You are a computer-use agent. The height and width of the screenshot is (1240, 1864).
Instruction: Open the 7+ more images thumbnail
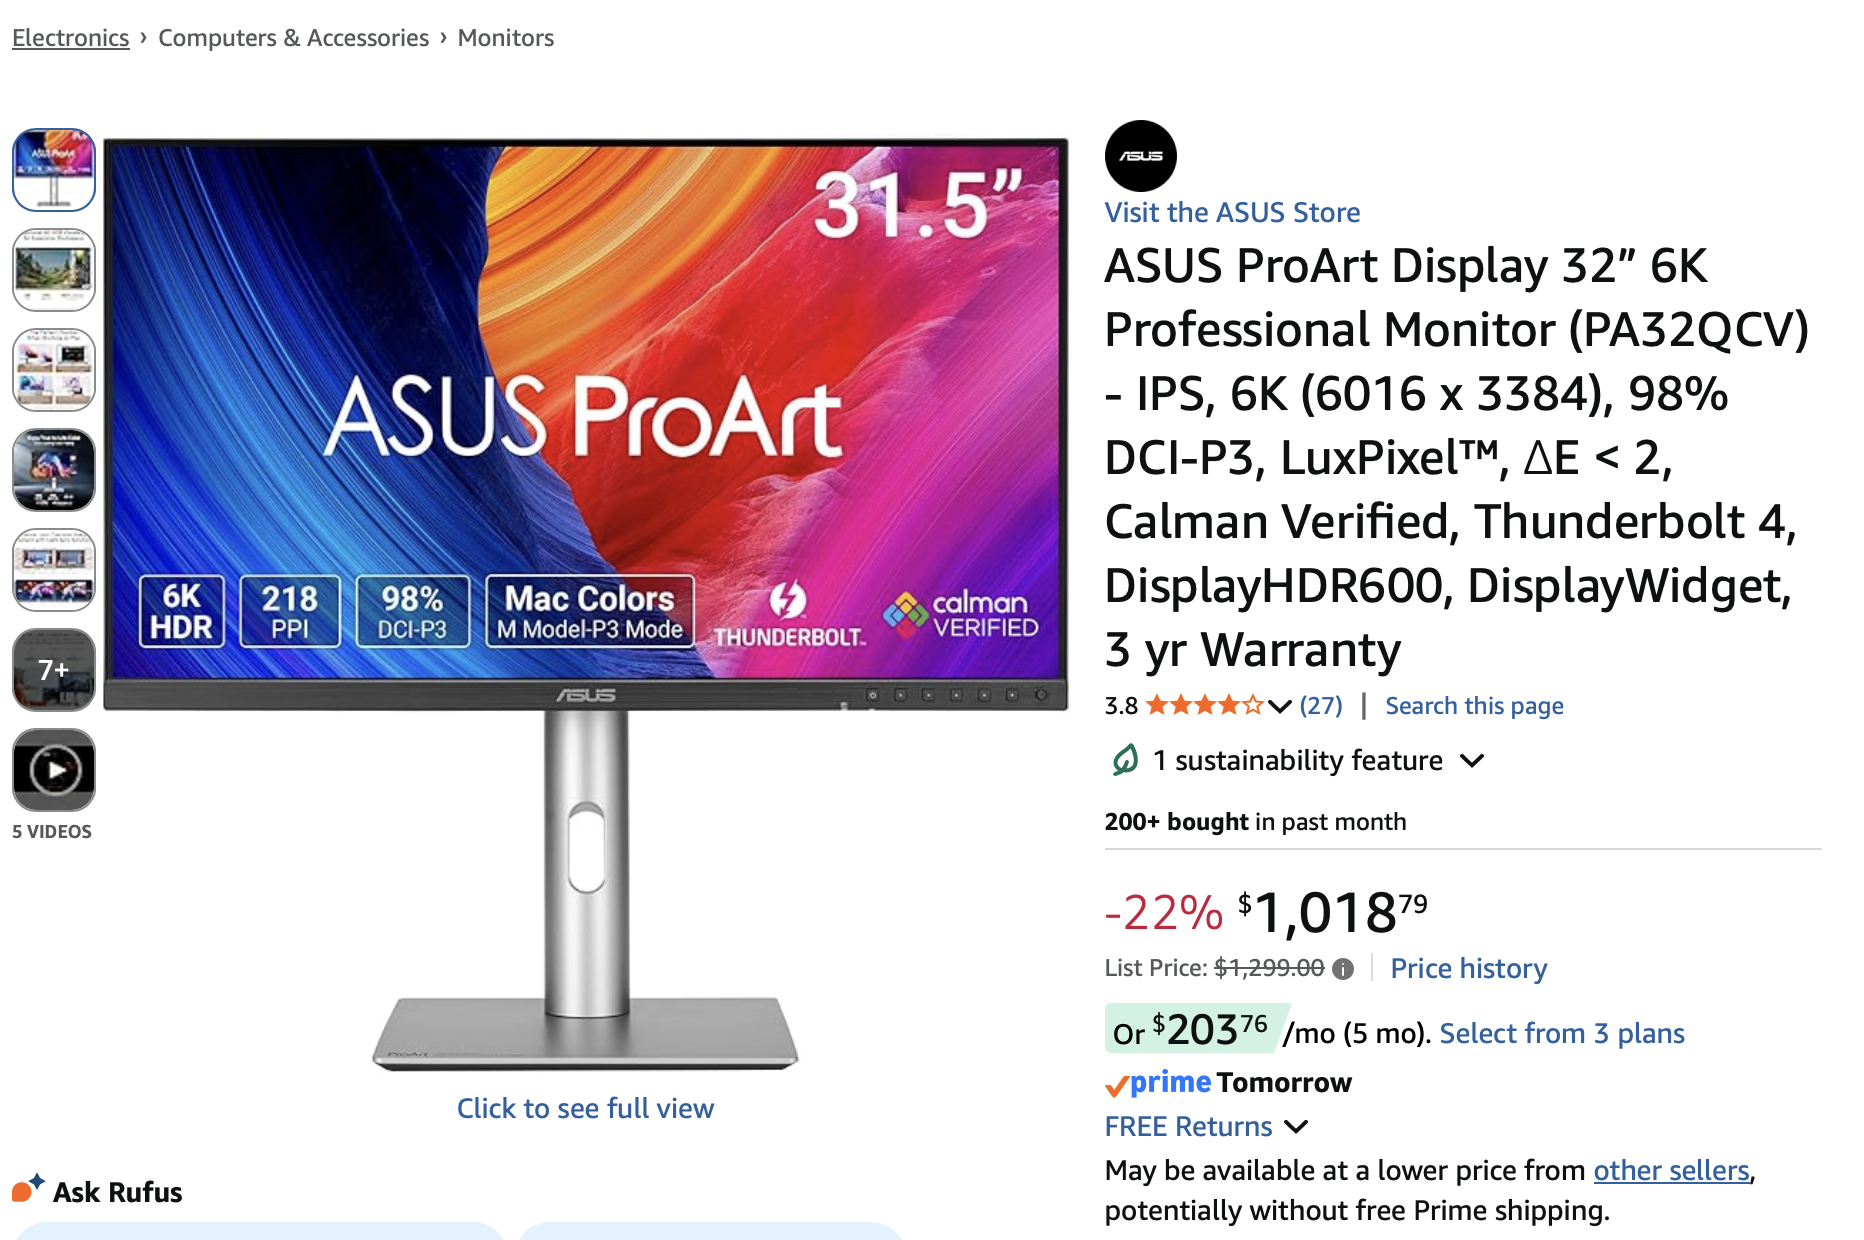pos(54,670)
